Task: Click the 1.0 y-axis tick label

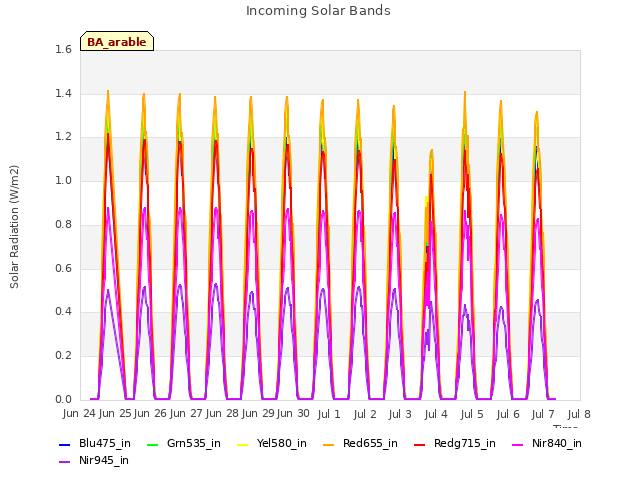Action: tap(63, 180)
